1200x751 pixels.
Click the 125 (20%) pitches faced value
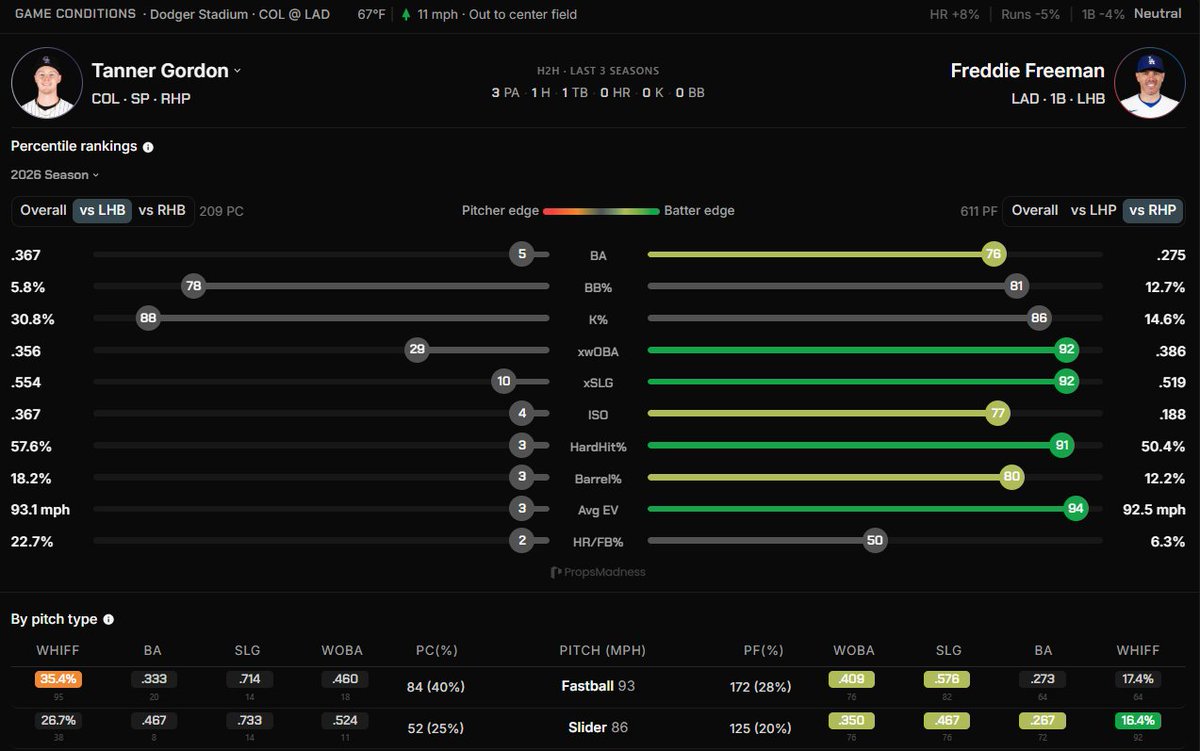[x=758, y=728]
